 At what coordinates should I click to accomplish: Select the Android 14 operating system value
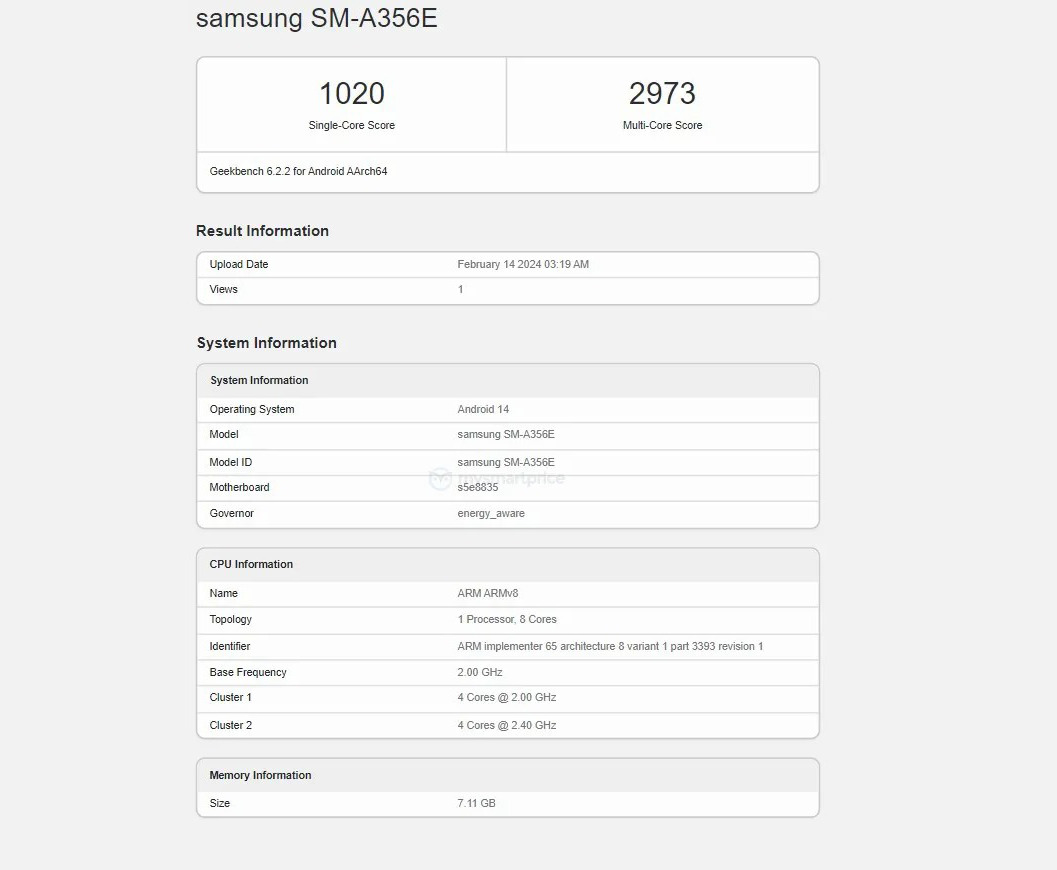tap(483, 410)
